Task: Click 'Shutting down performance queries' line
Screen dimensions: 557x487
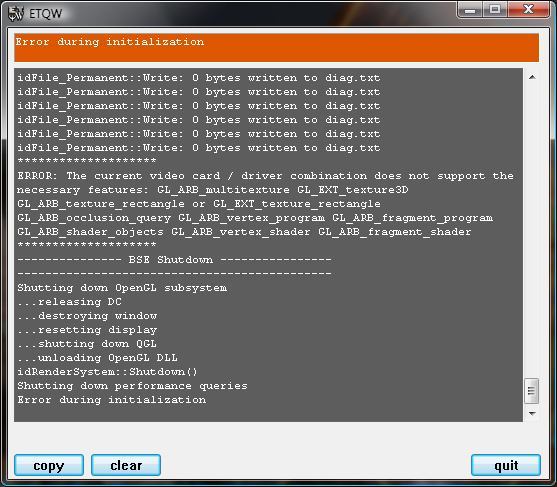Action: tap(132, 386)
